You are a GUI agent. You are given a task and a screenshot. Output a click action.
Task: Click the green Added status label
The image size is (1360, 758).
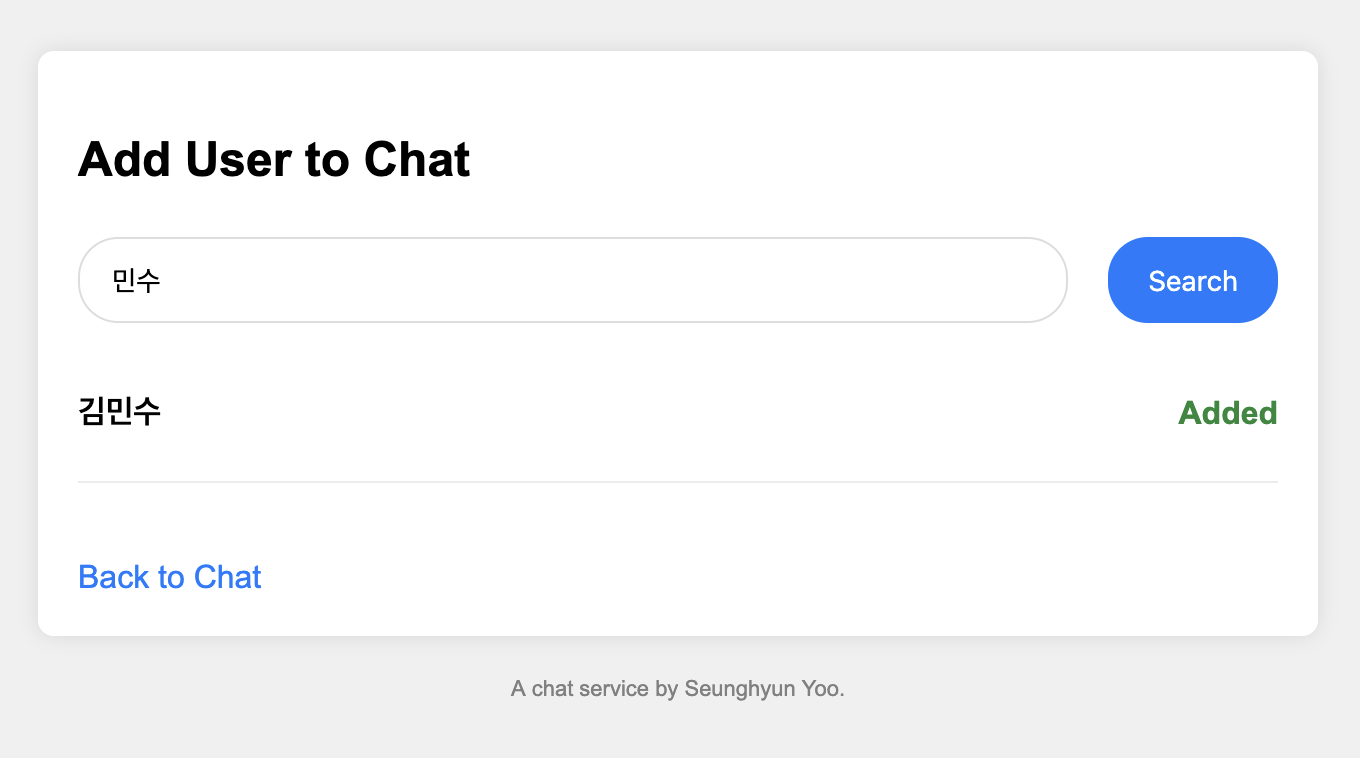click(1227, 412)
